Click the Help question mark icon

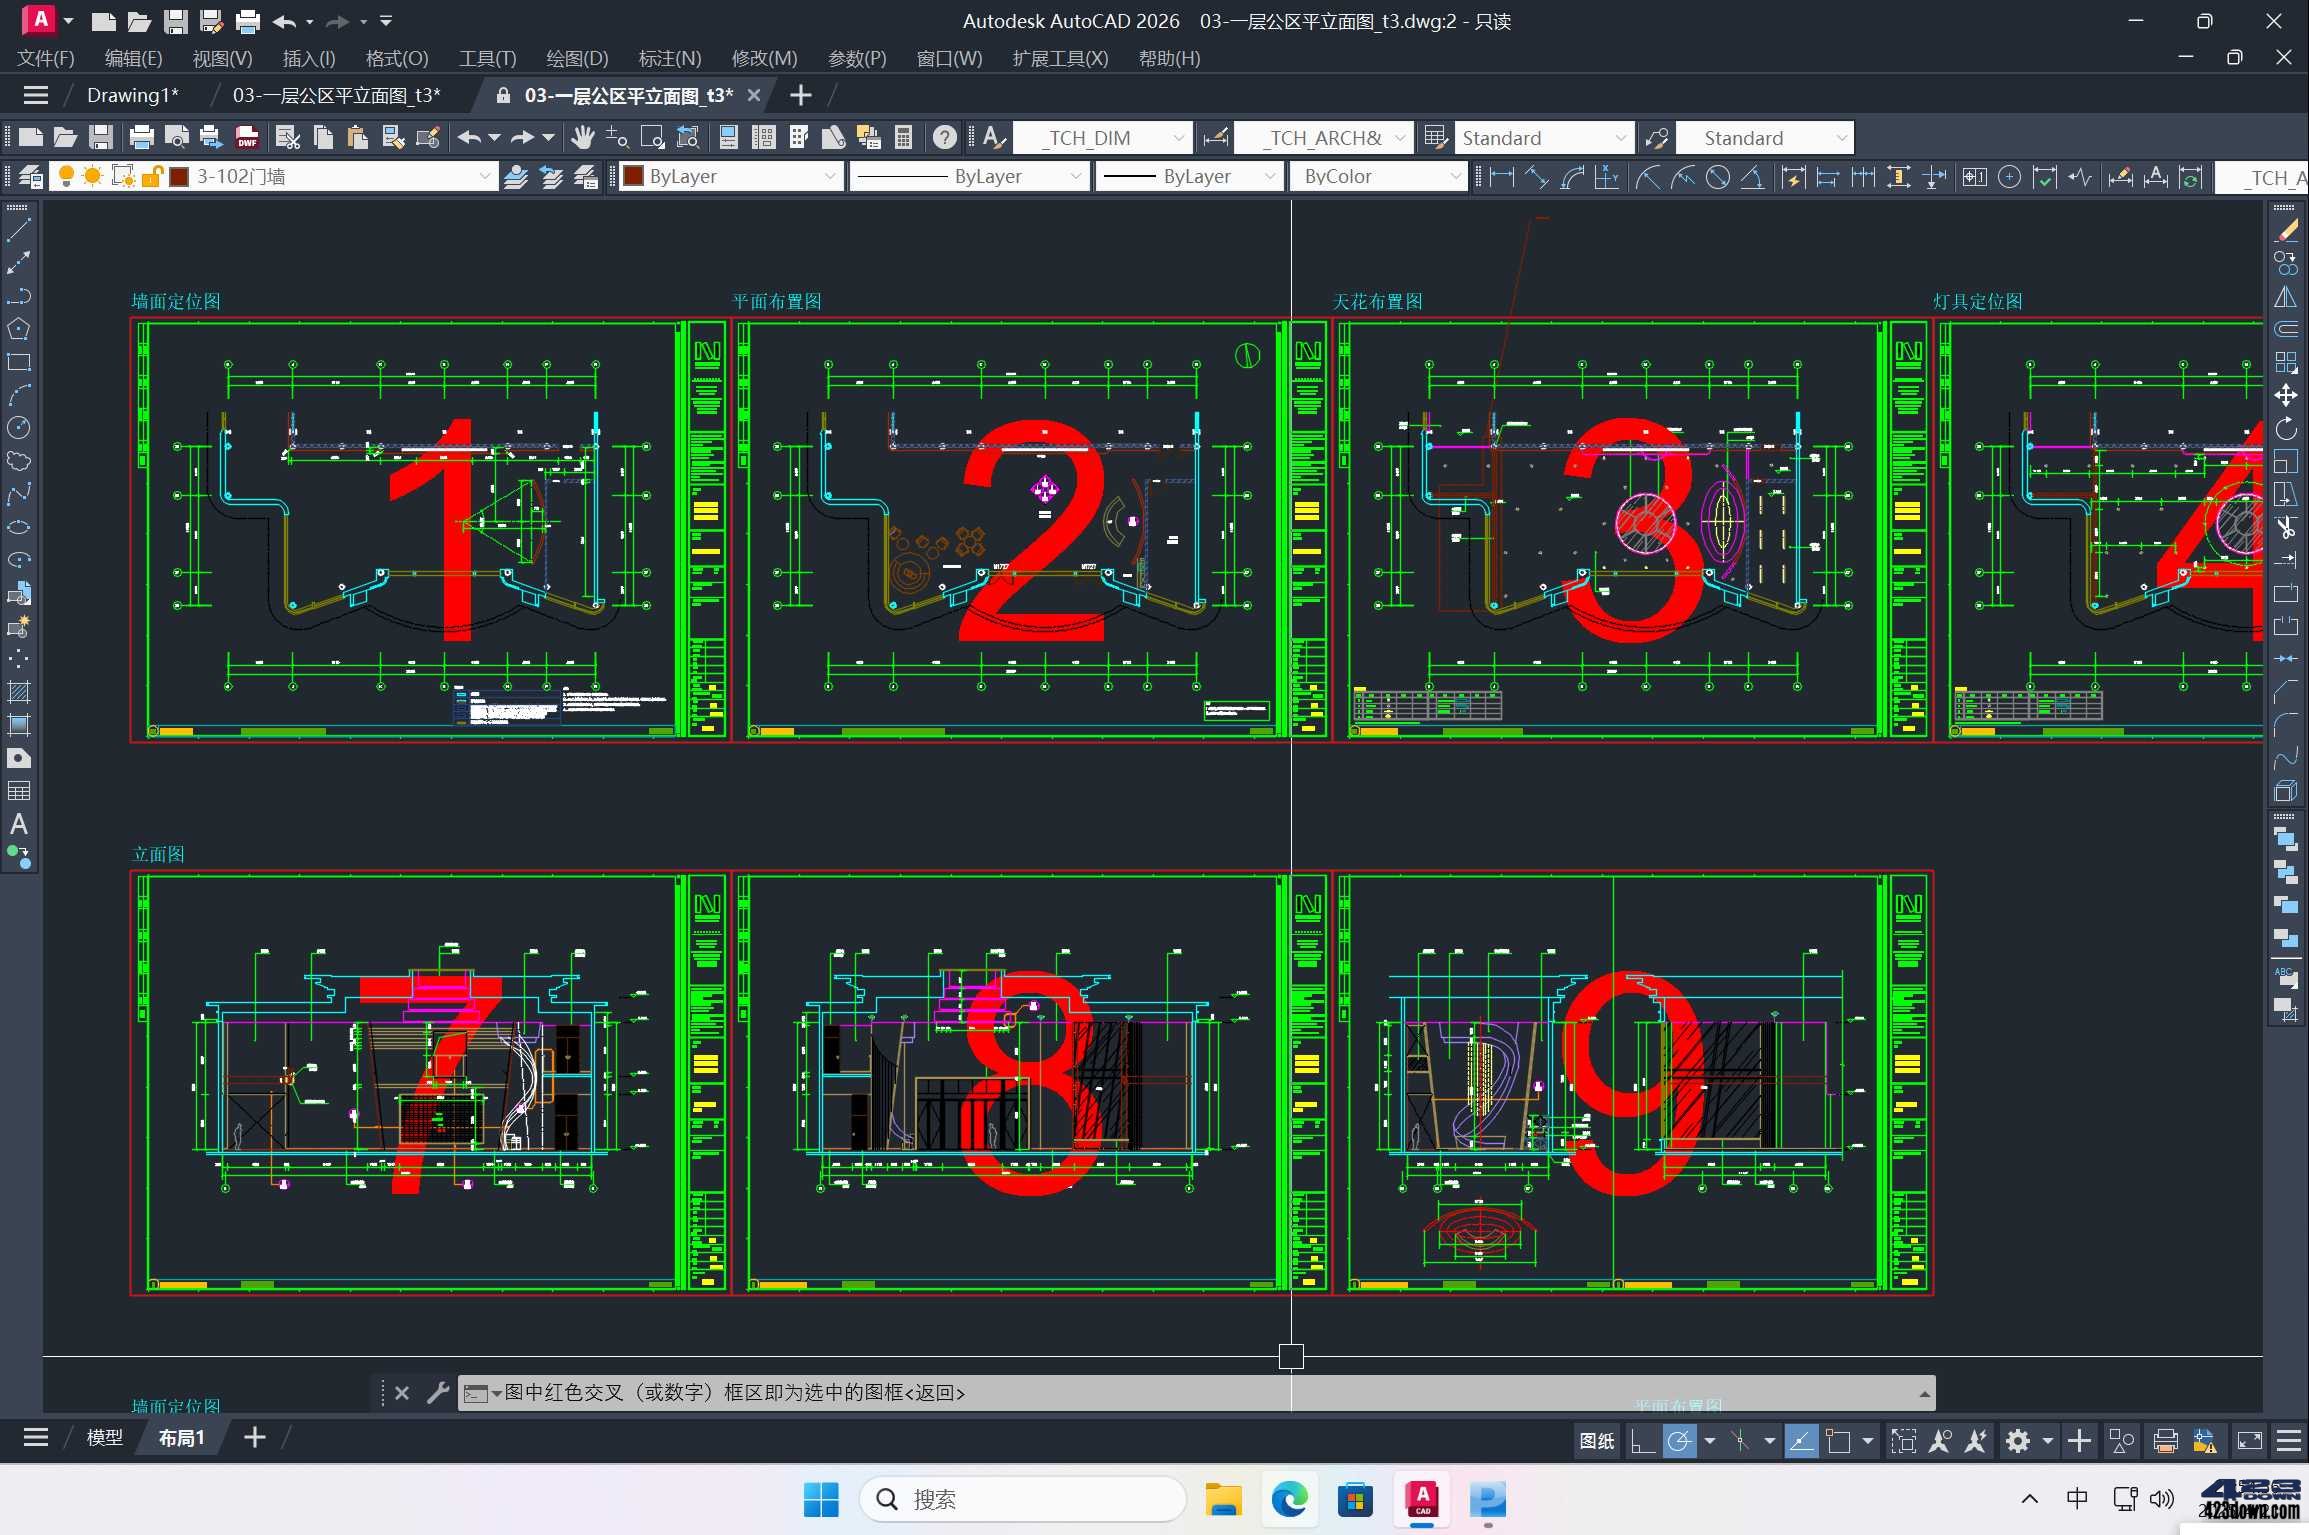(x=944, y=138)
